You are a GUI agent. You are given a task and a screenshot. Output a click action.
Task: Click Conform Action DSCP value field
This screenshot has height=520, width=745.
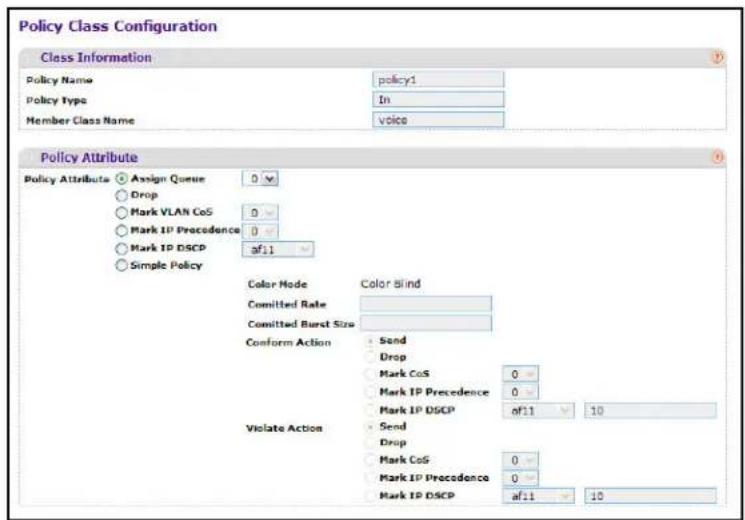(x=650, y=411)
